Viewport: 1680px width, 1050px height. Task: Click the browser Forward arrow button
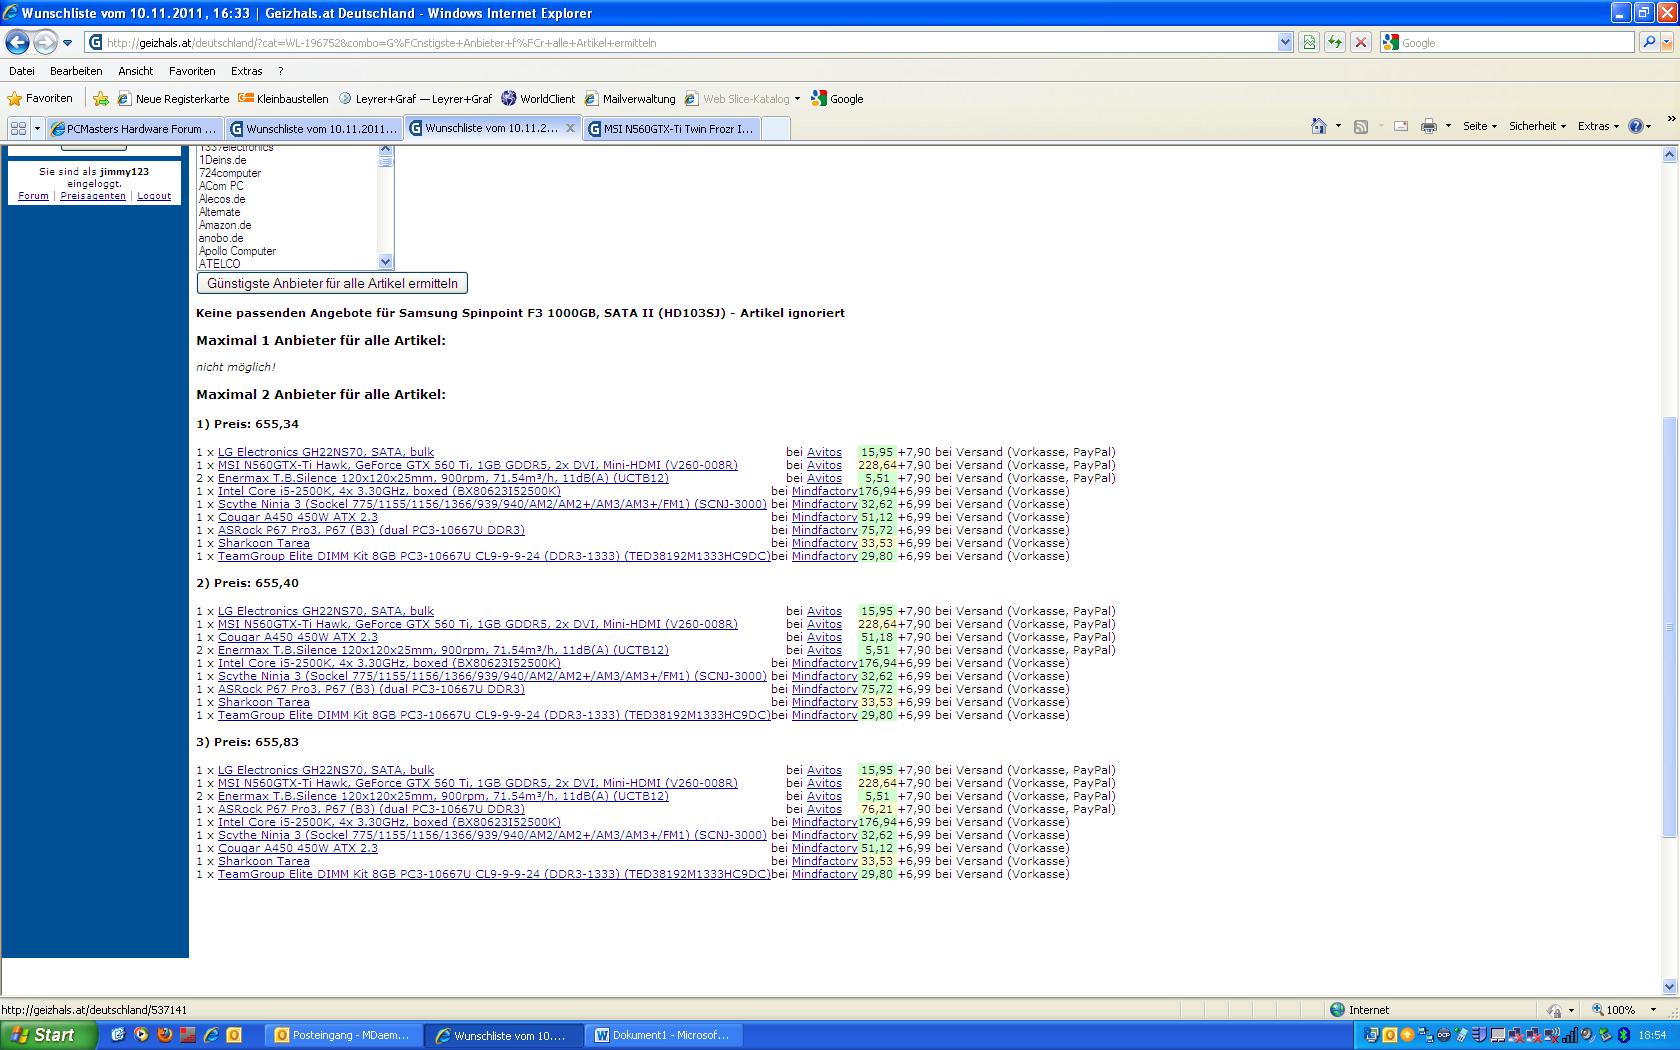45,42
